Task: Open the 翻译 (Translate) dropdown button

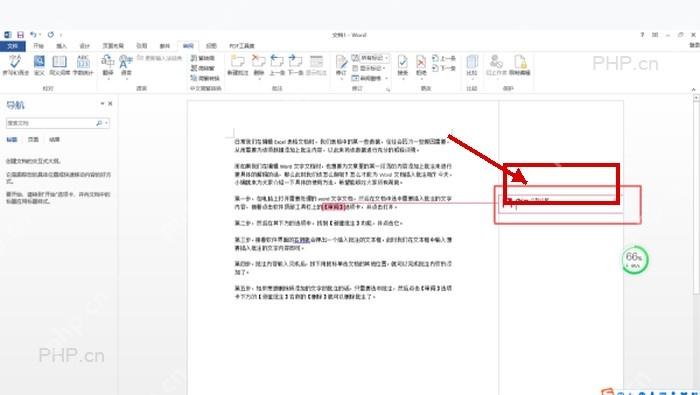Action: pos(108,66)
